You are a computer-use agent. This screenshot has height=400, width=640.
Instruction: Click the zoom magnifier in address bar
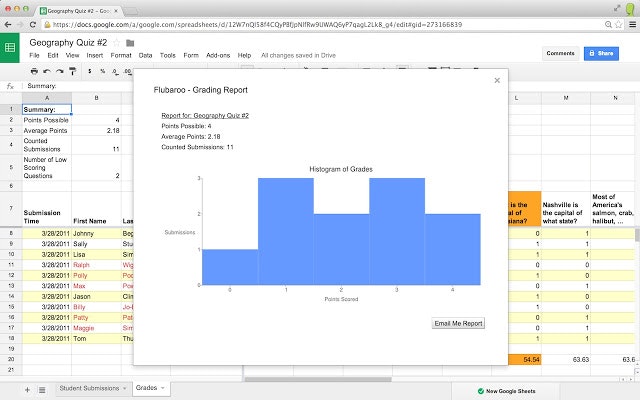pyautogui.click(x=608, y=24)
